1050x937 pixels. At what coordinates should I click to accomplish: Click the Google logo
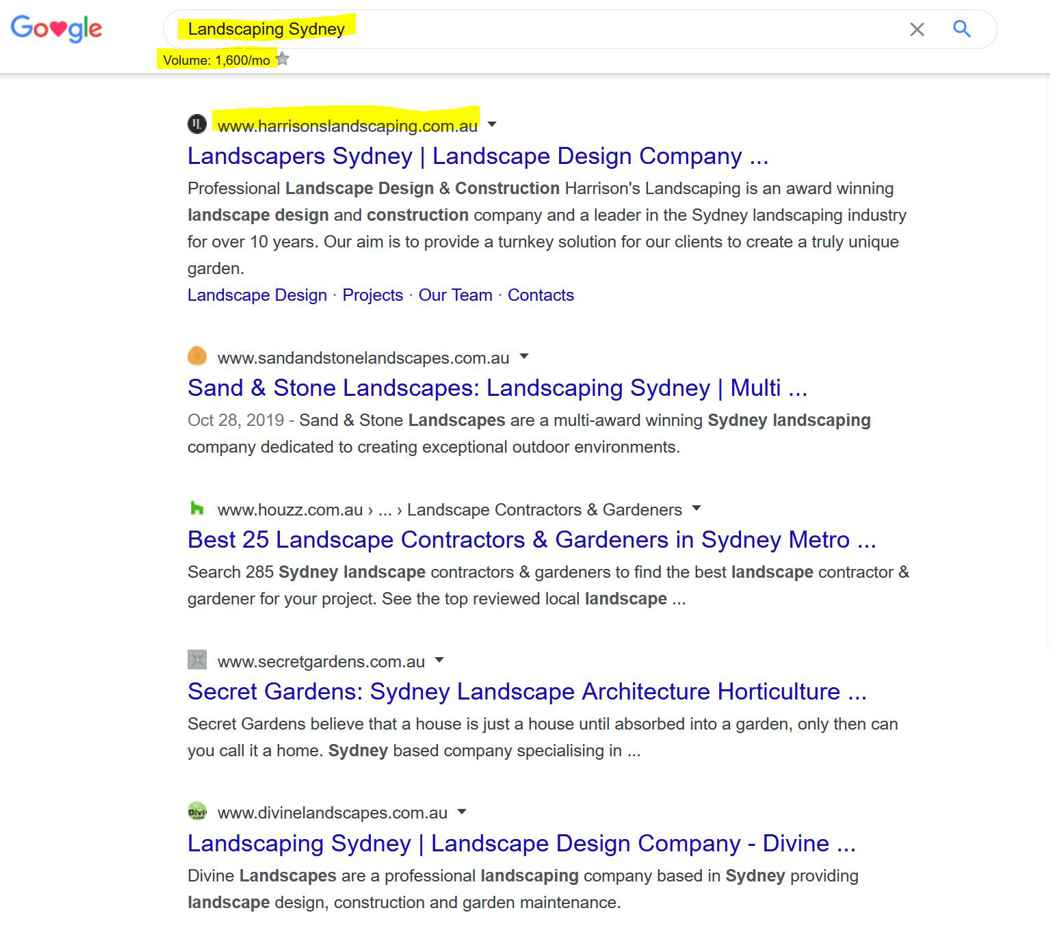click(55, 29)
